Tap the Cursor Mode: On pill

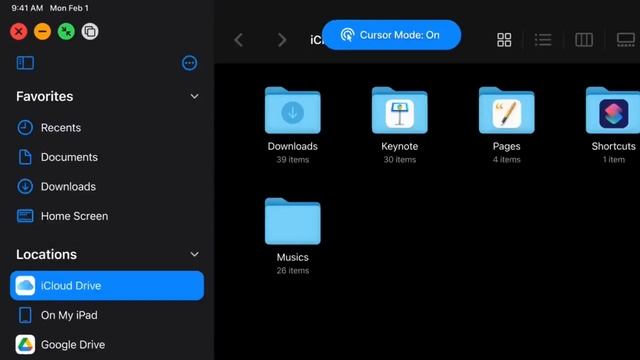point(391,35)
